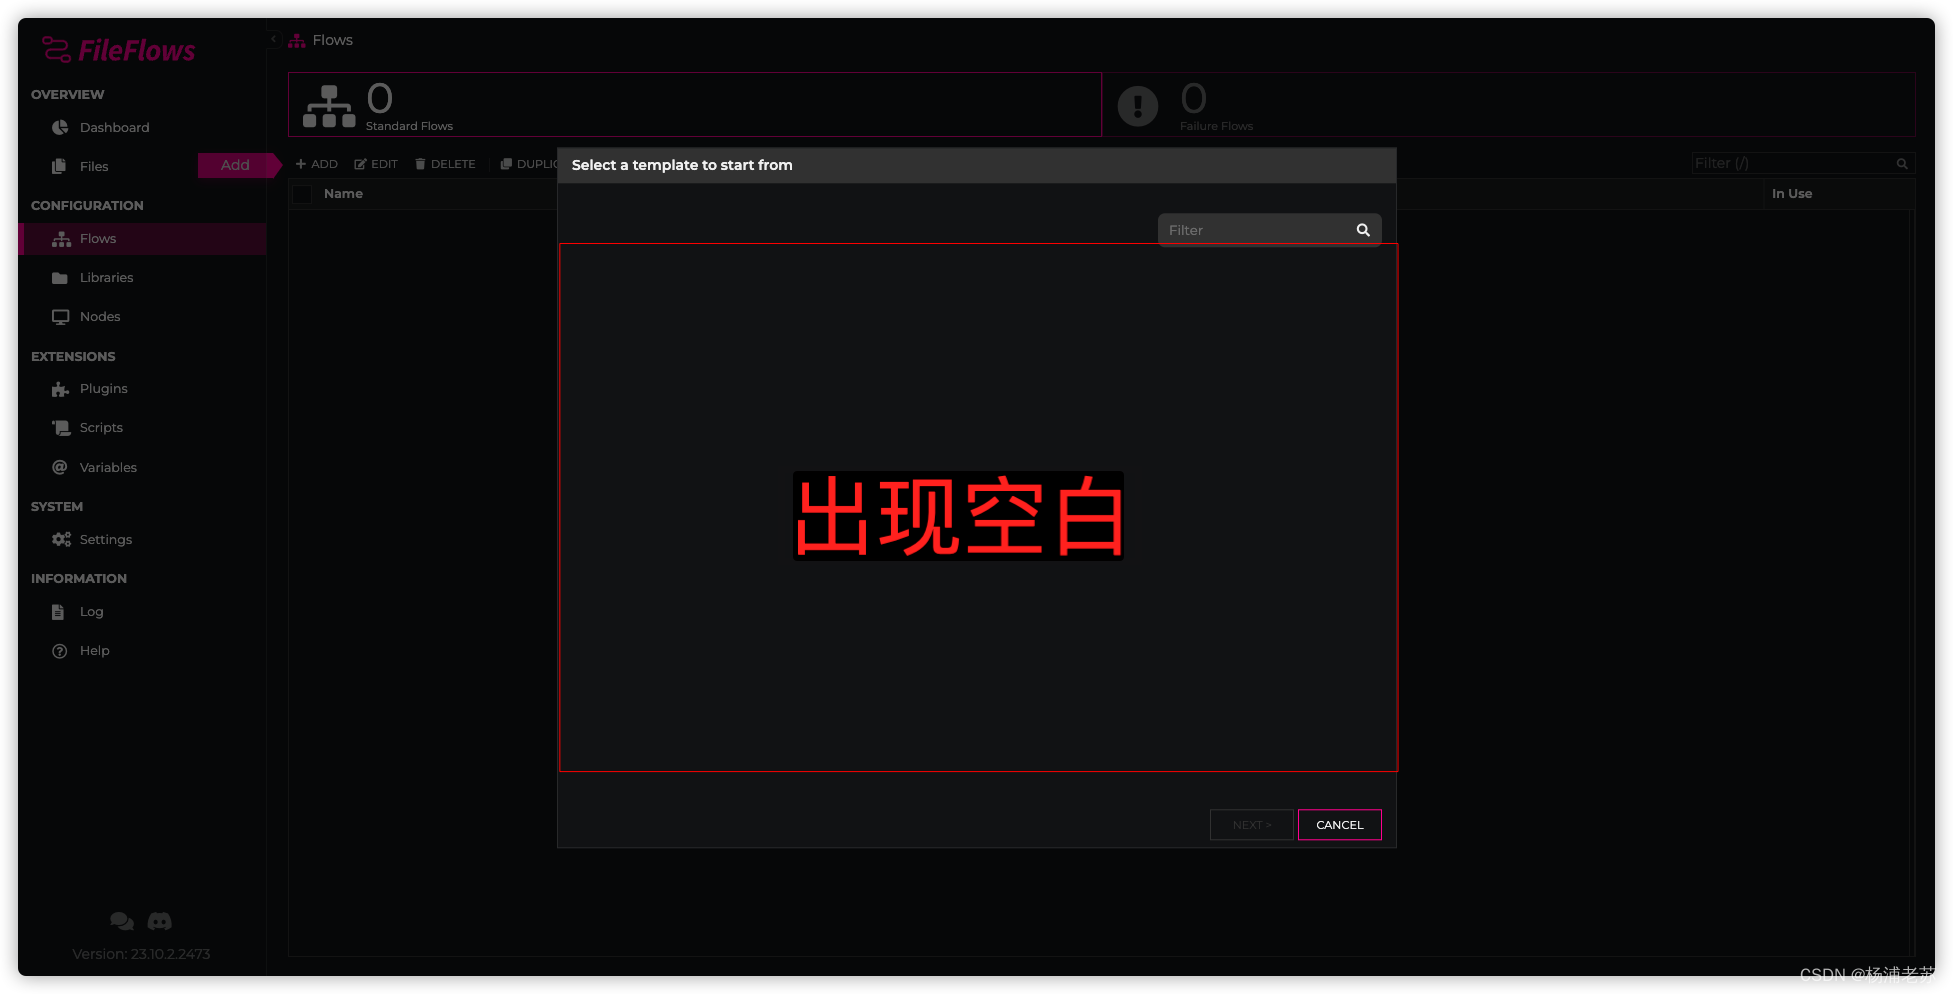Open the Scripts page
Viewport: 1953px width, 994px height.
tap(99, 427)
